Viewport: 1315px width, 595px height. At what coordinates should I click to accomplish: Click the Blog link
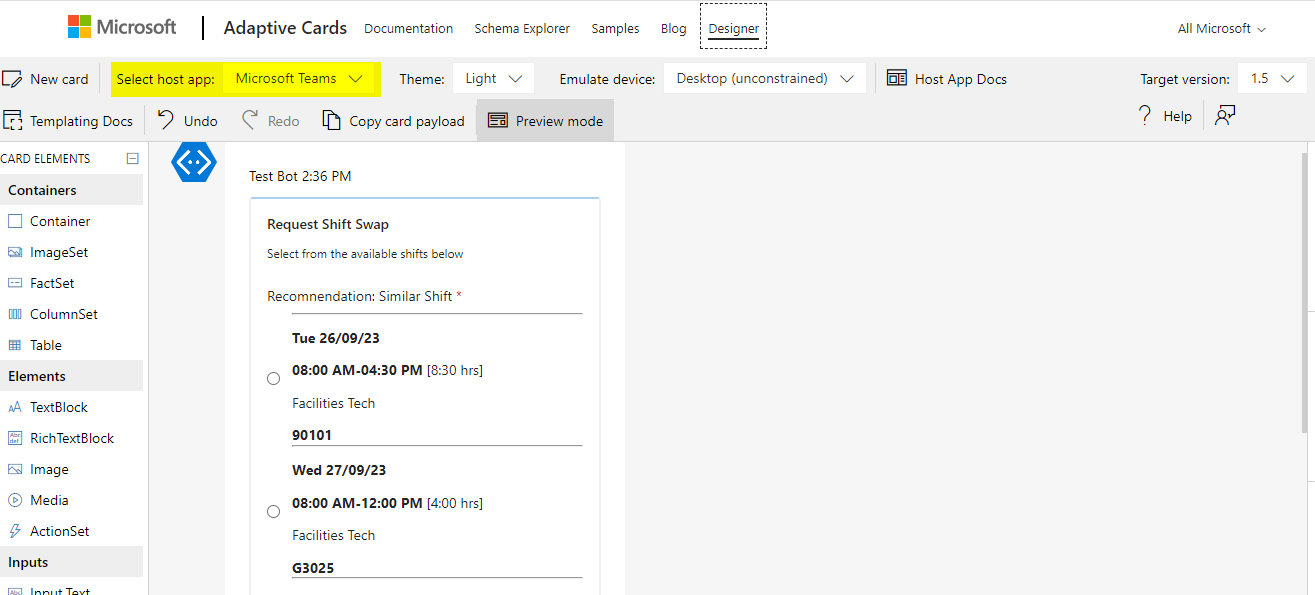673,28
